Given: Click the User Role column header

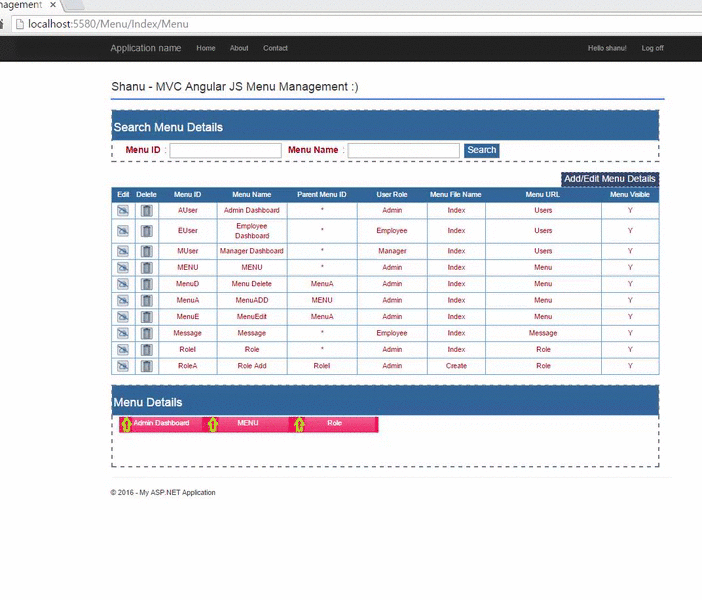Looking at the screenshot, I should coord(392,195).
